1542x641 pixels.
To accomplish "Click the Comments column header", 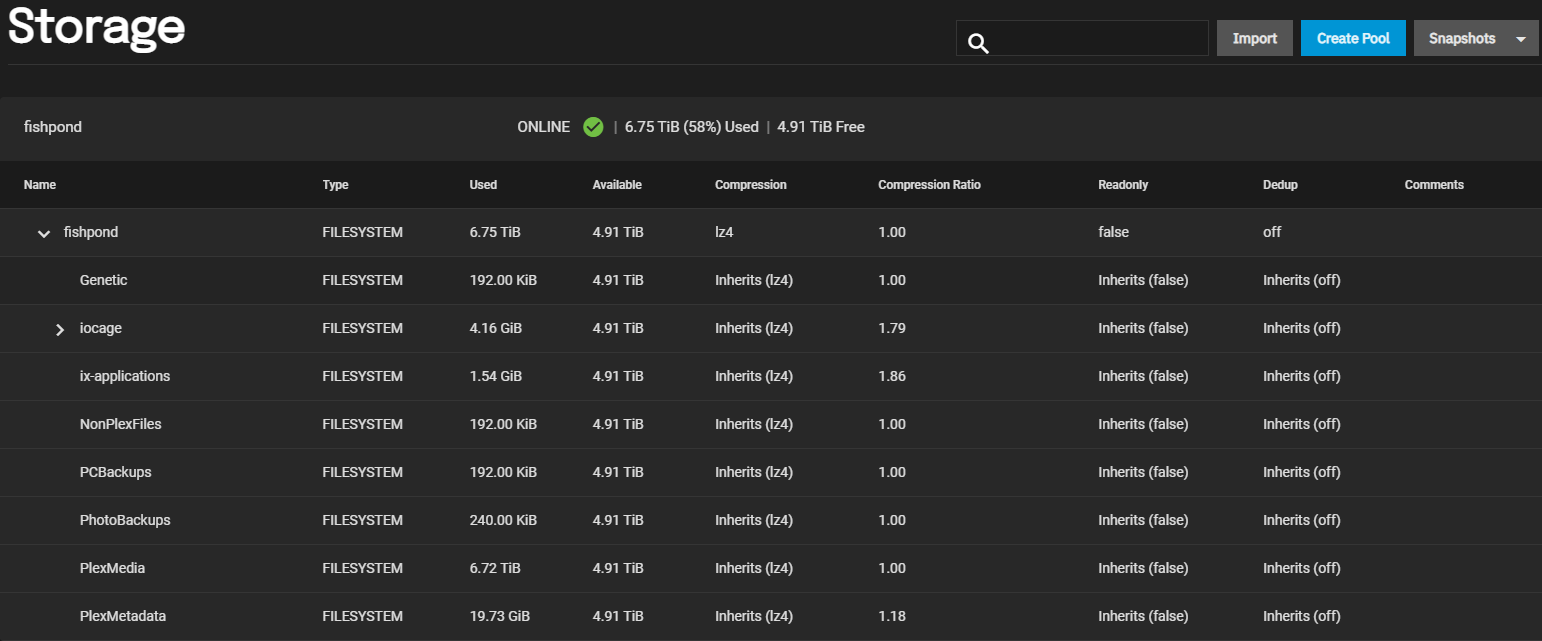I will click(x=1434, y=185).
